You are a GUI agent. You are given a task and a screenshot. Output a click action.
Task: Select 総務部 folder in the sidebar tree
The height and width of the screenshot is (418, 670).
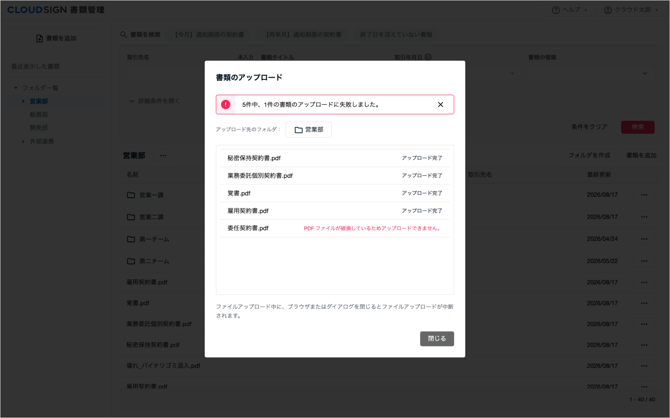(x=38, y=115)
